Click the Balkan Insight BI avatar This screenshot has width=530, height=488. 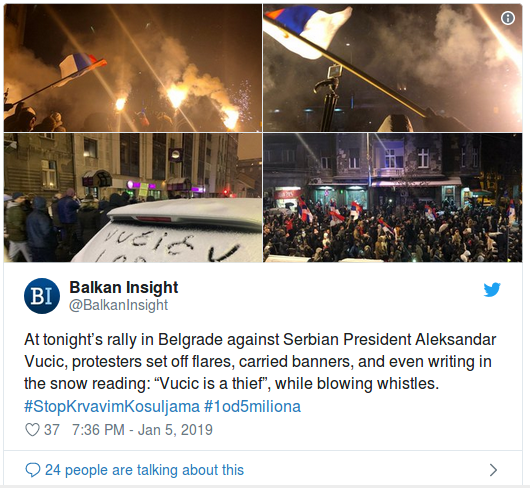tap(42, 296)
